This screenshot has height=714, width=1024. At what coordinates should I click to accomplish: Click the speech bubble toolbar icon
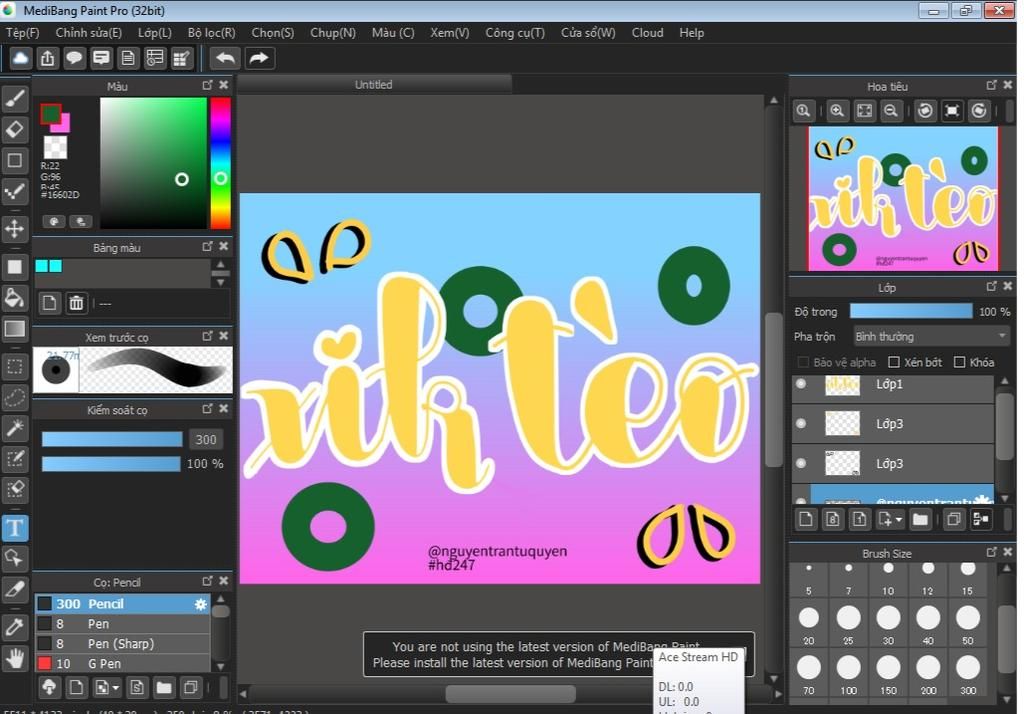click(74, 58)
